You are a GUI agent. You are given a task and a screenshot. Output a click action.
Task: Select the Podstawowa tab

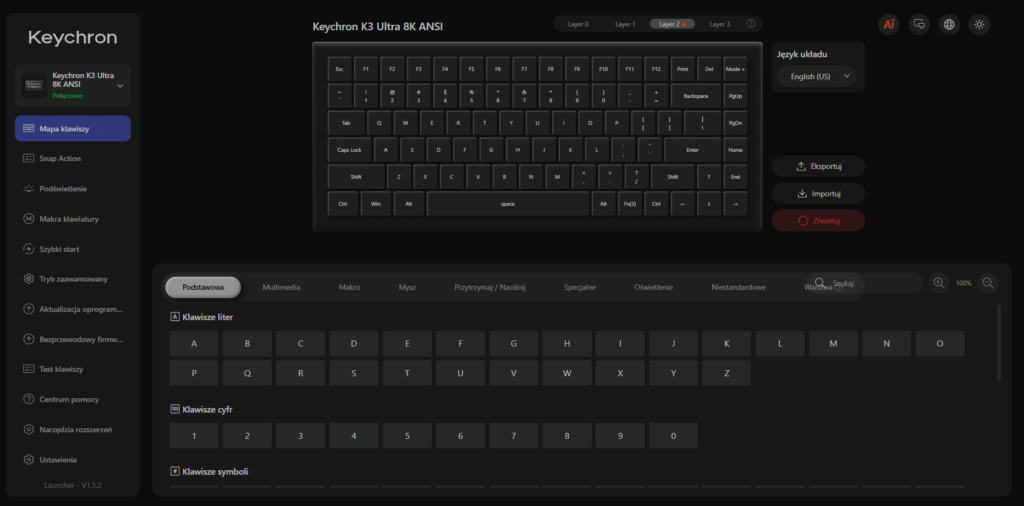(203, 287)
